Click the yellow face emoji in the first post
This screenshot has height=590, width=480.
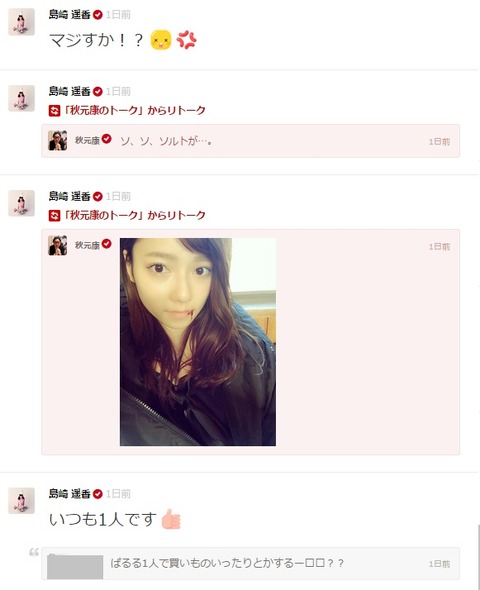161,40
